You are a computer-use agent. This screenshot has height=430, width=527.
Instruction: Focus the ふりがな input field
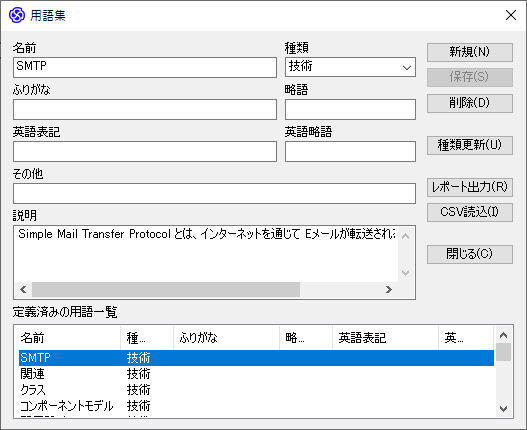(145, 109)
